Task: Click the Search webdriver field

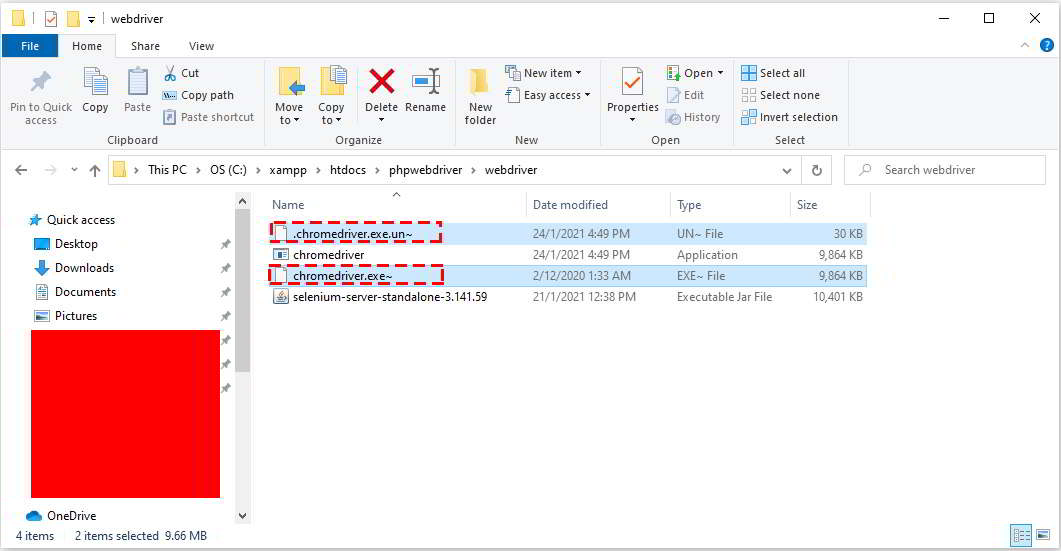Action: (x=945, y=170)
